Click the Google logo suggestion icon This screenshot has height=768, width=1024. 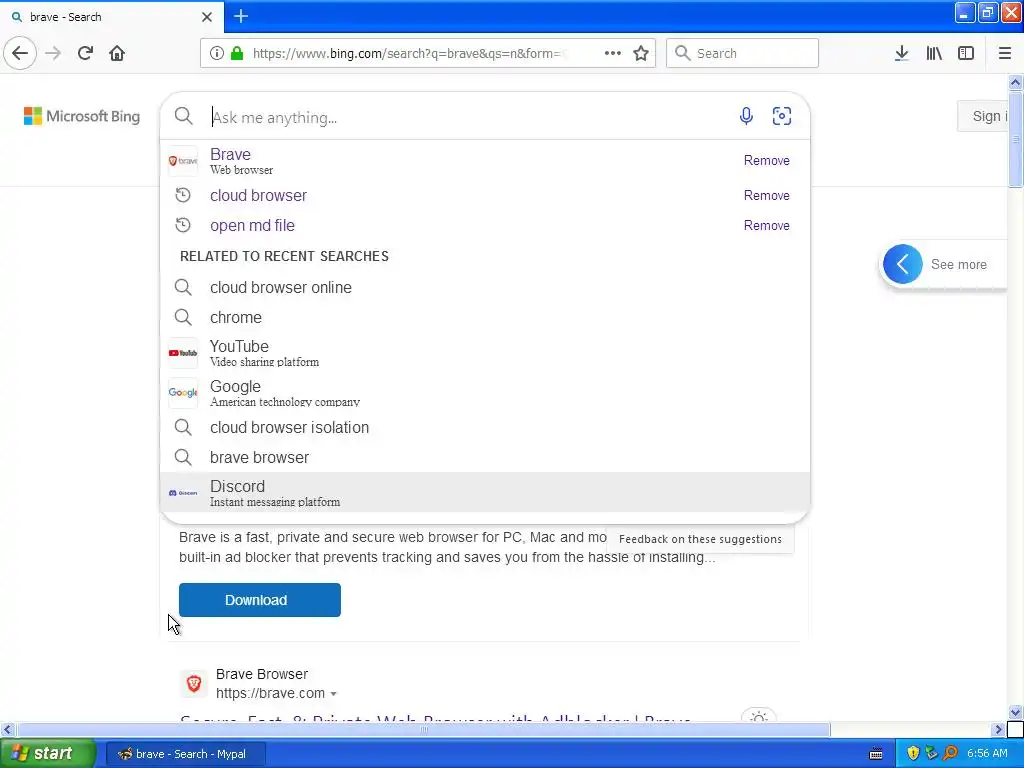(183, 392)
